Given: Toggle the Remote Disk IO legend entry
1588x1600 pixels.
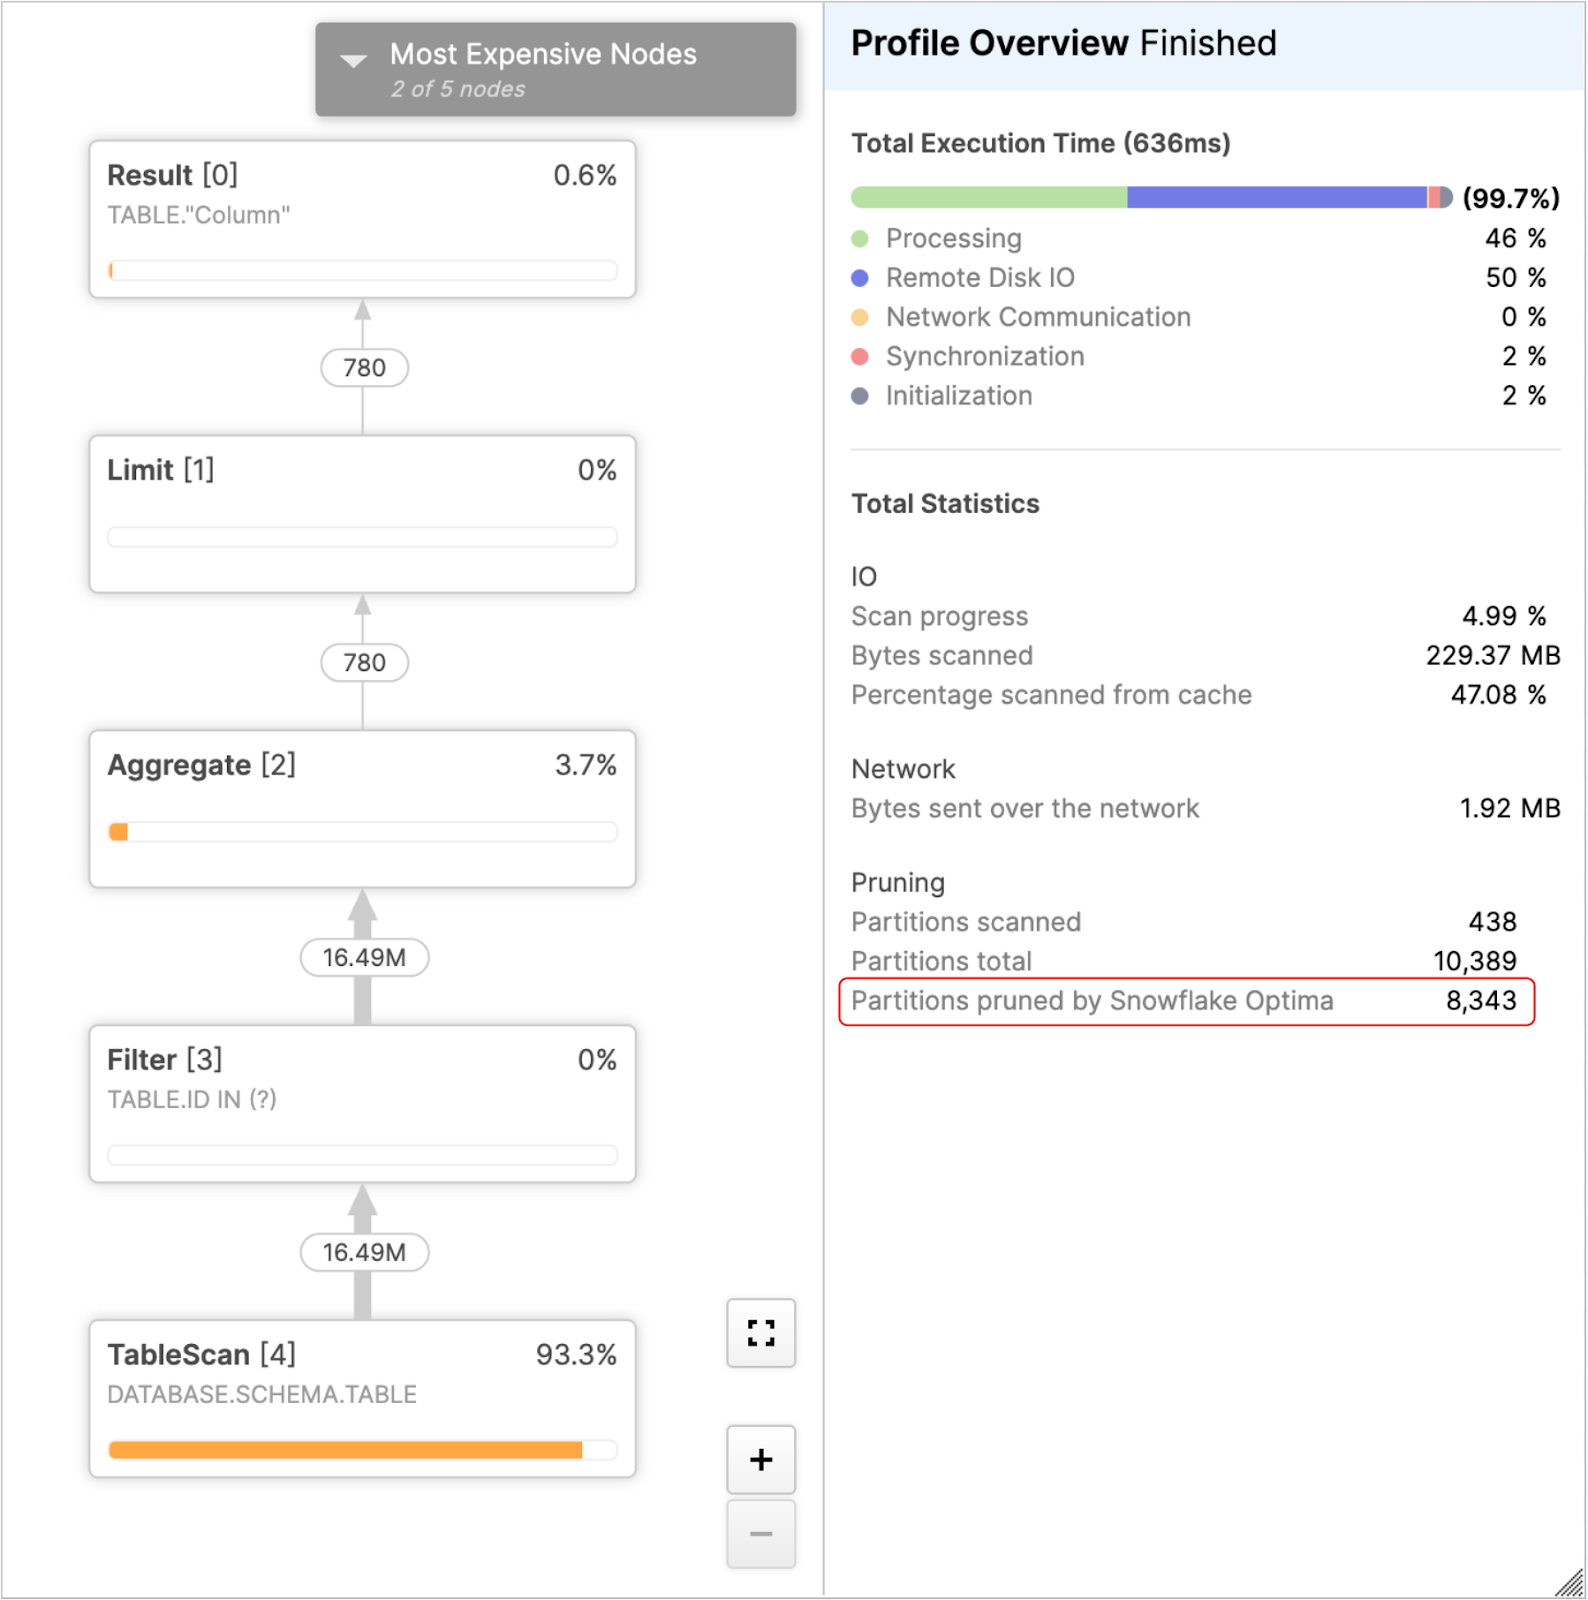Looking at the screenshot, I should tap(978, 278).
